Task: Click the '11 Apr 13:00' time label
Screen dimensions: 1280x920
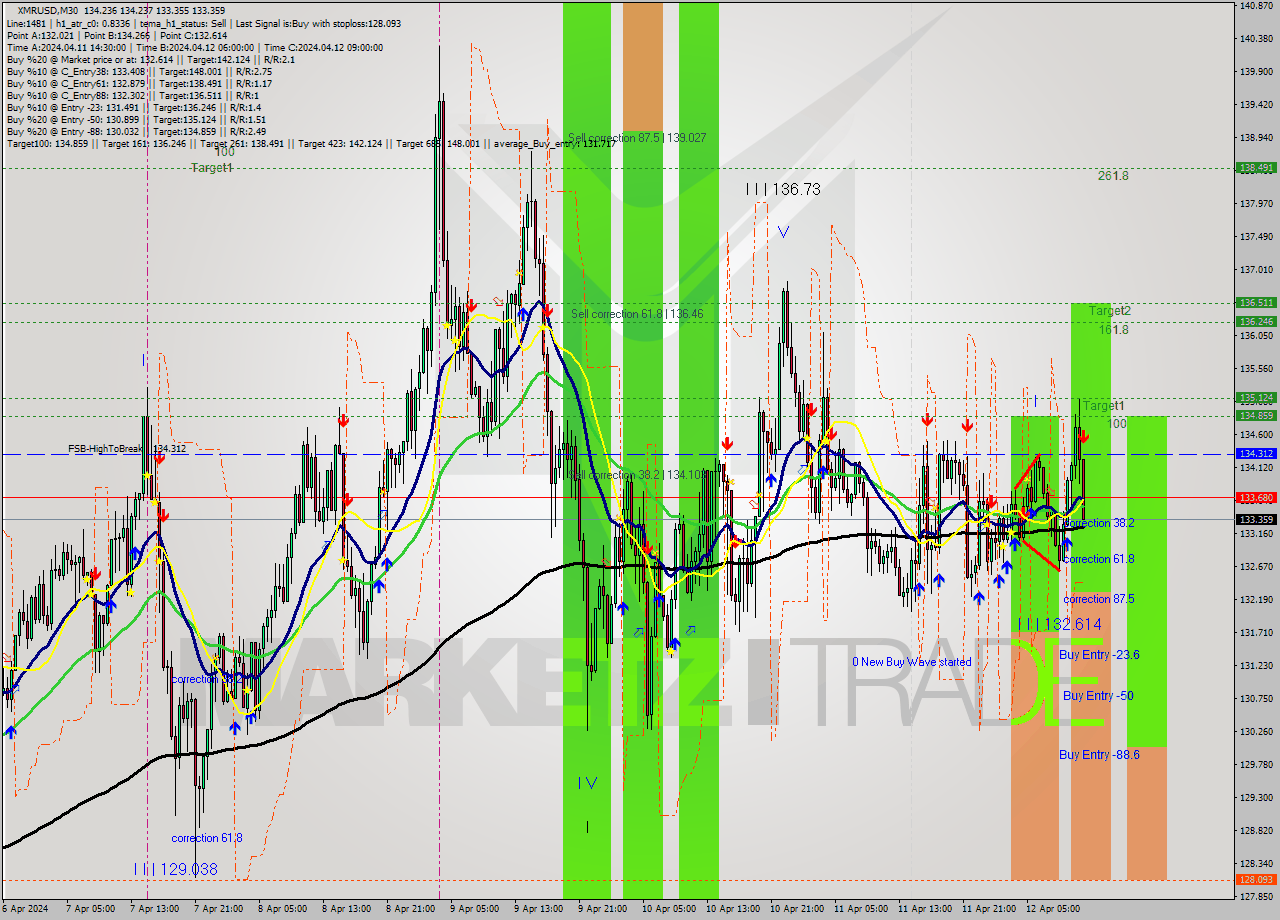Action: (925, 909)
